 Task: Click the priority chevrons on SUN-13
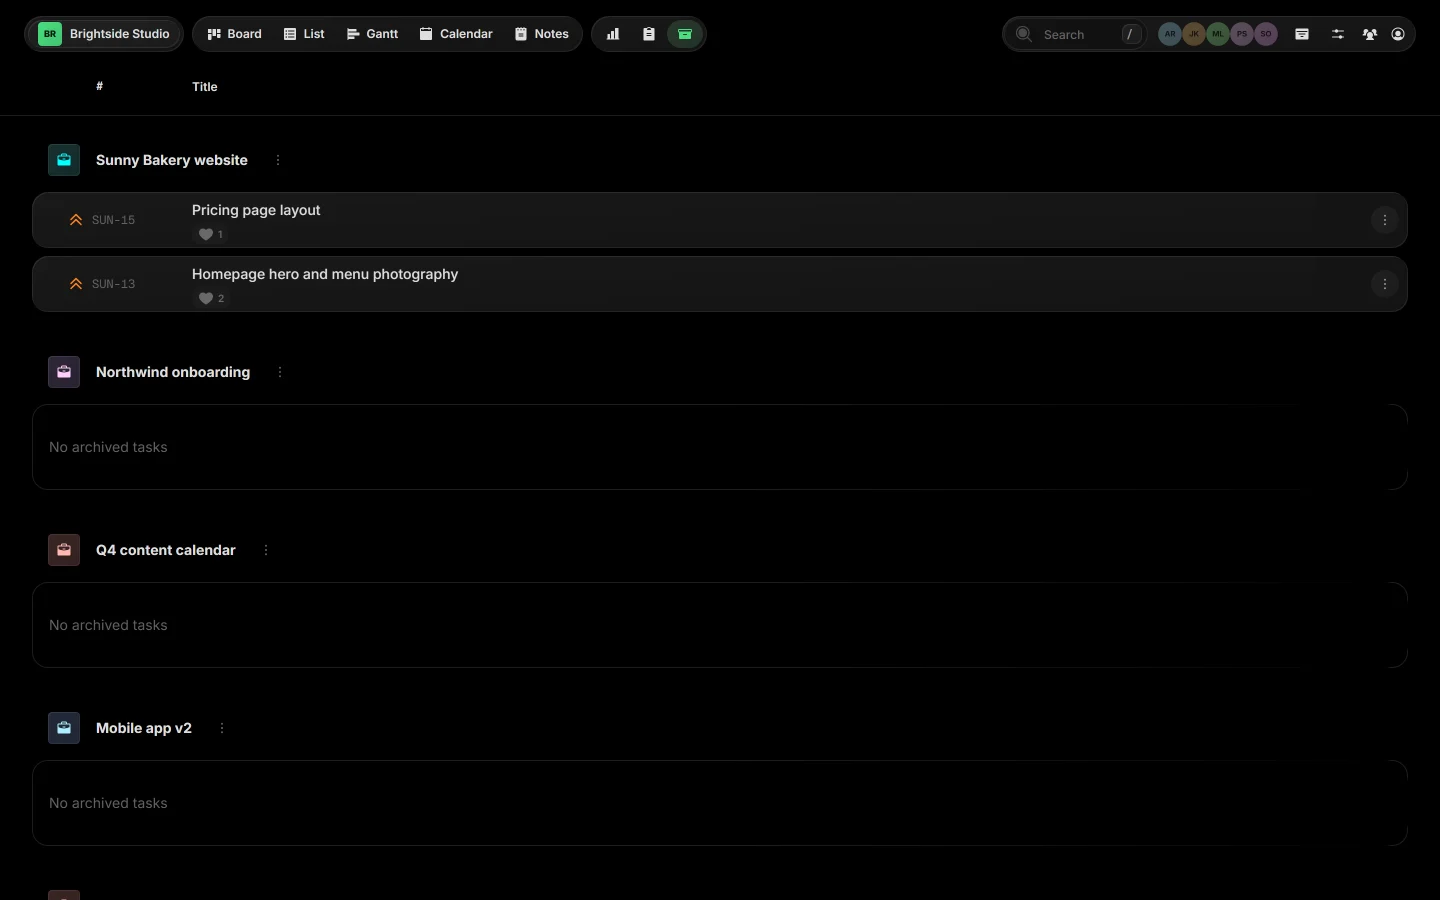coord(75,284)
